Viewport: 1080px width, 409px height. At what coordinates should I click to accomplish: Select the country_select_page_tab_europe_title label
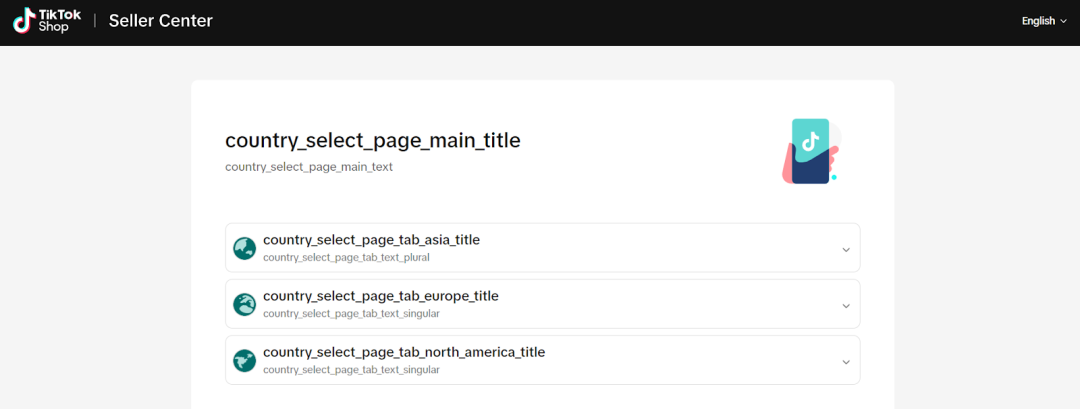pos(380,296)
